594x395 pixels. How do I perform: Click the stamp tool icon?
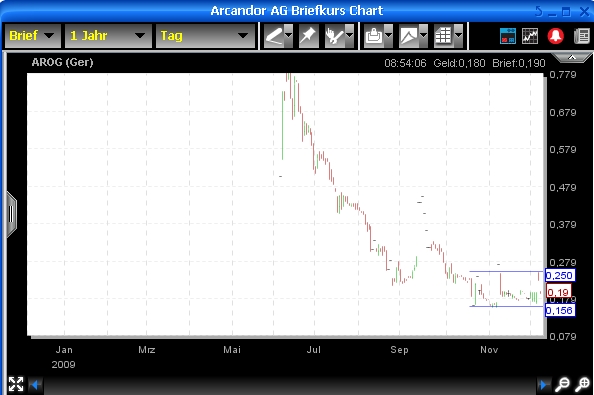pyautogui.click(x=374, y=36)
